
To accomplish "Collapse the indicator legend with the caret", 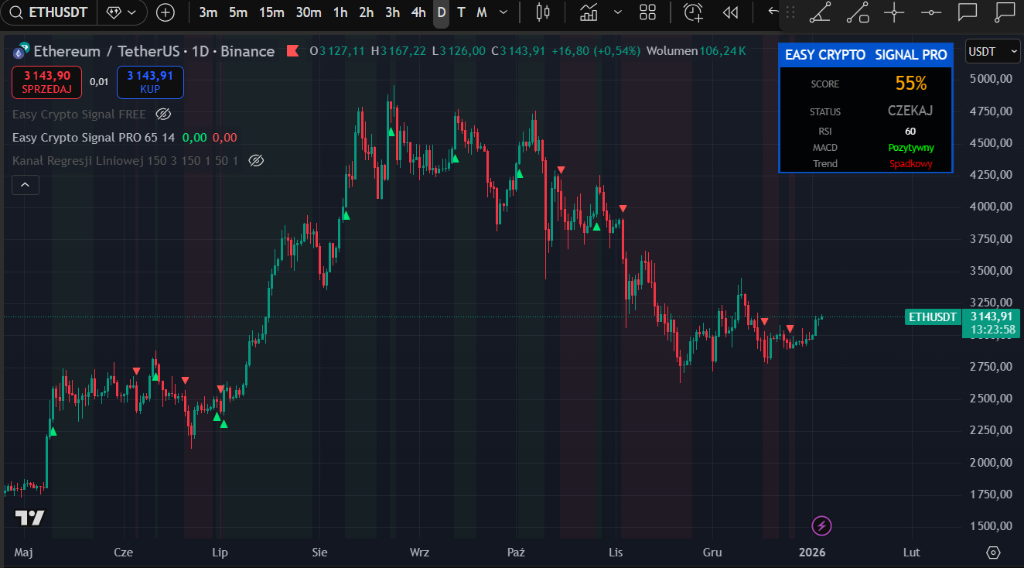I will click(25, 185).
